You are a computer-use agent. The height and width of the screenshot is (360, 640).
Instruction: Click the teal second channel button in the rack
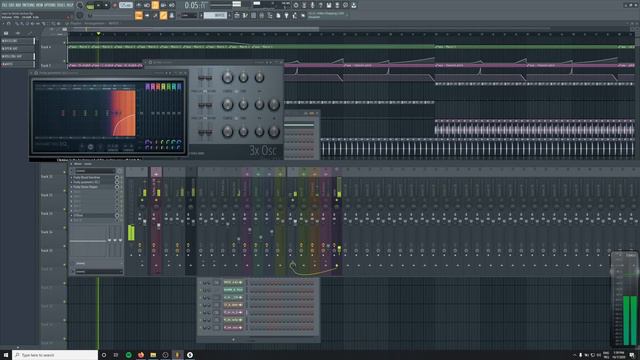[x=233, y=290]
